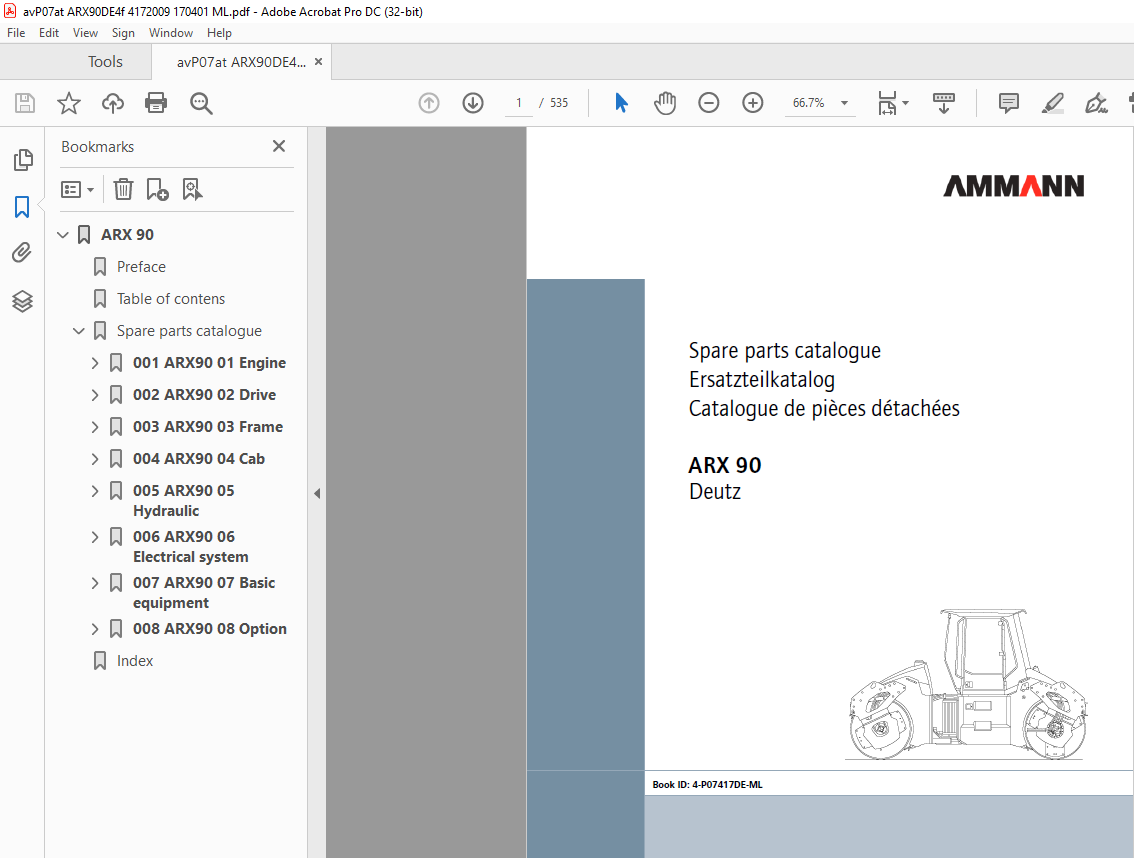The height and width of the screenshot is (858, 1134).
Task: Expand the 005 ARX90 05 Hydraulic bookmark
Action: (x=95, y=490)
